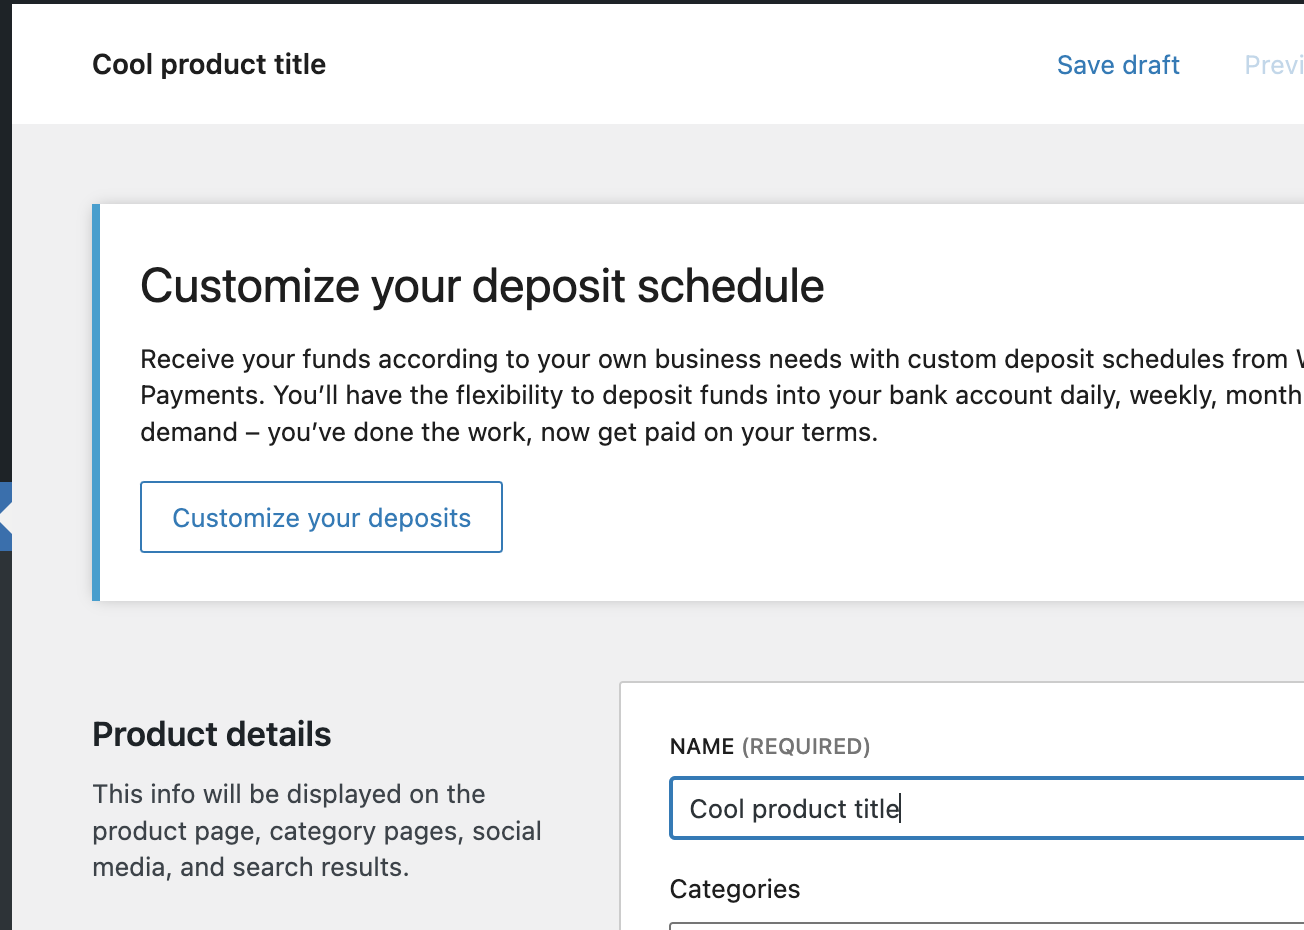Click the Customize your deposits button

pyautogui.click(x=321, y=517)
